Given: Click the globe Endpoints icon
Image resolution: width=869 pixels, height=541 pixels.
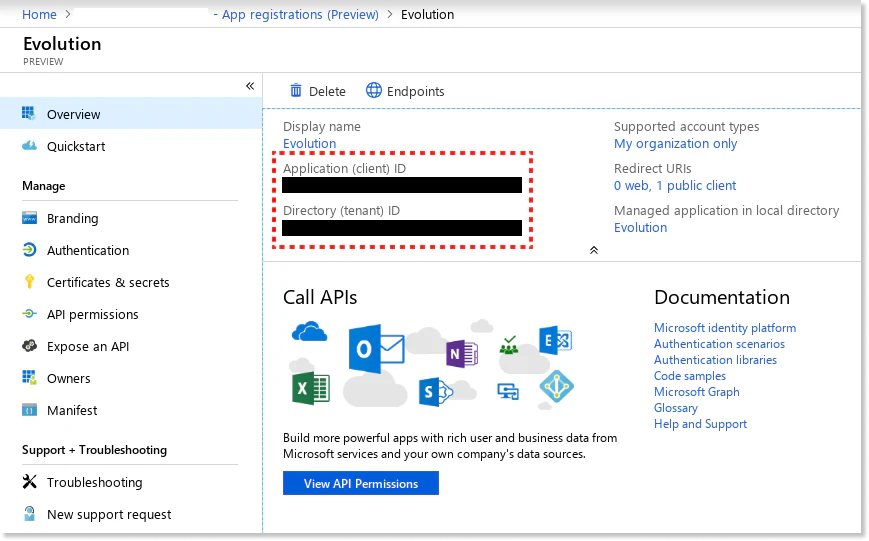Looking at the screenshot, I should tap(374, 90).
